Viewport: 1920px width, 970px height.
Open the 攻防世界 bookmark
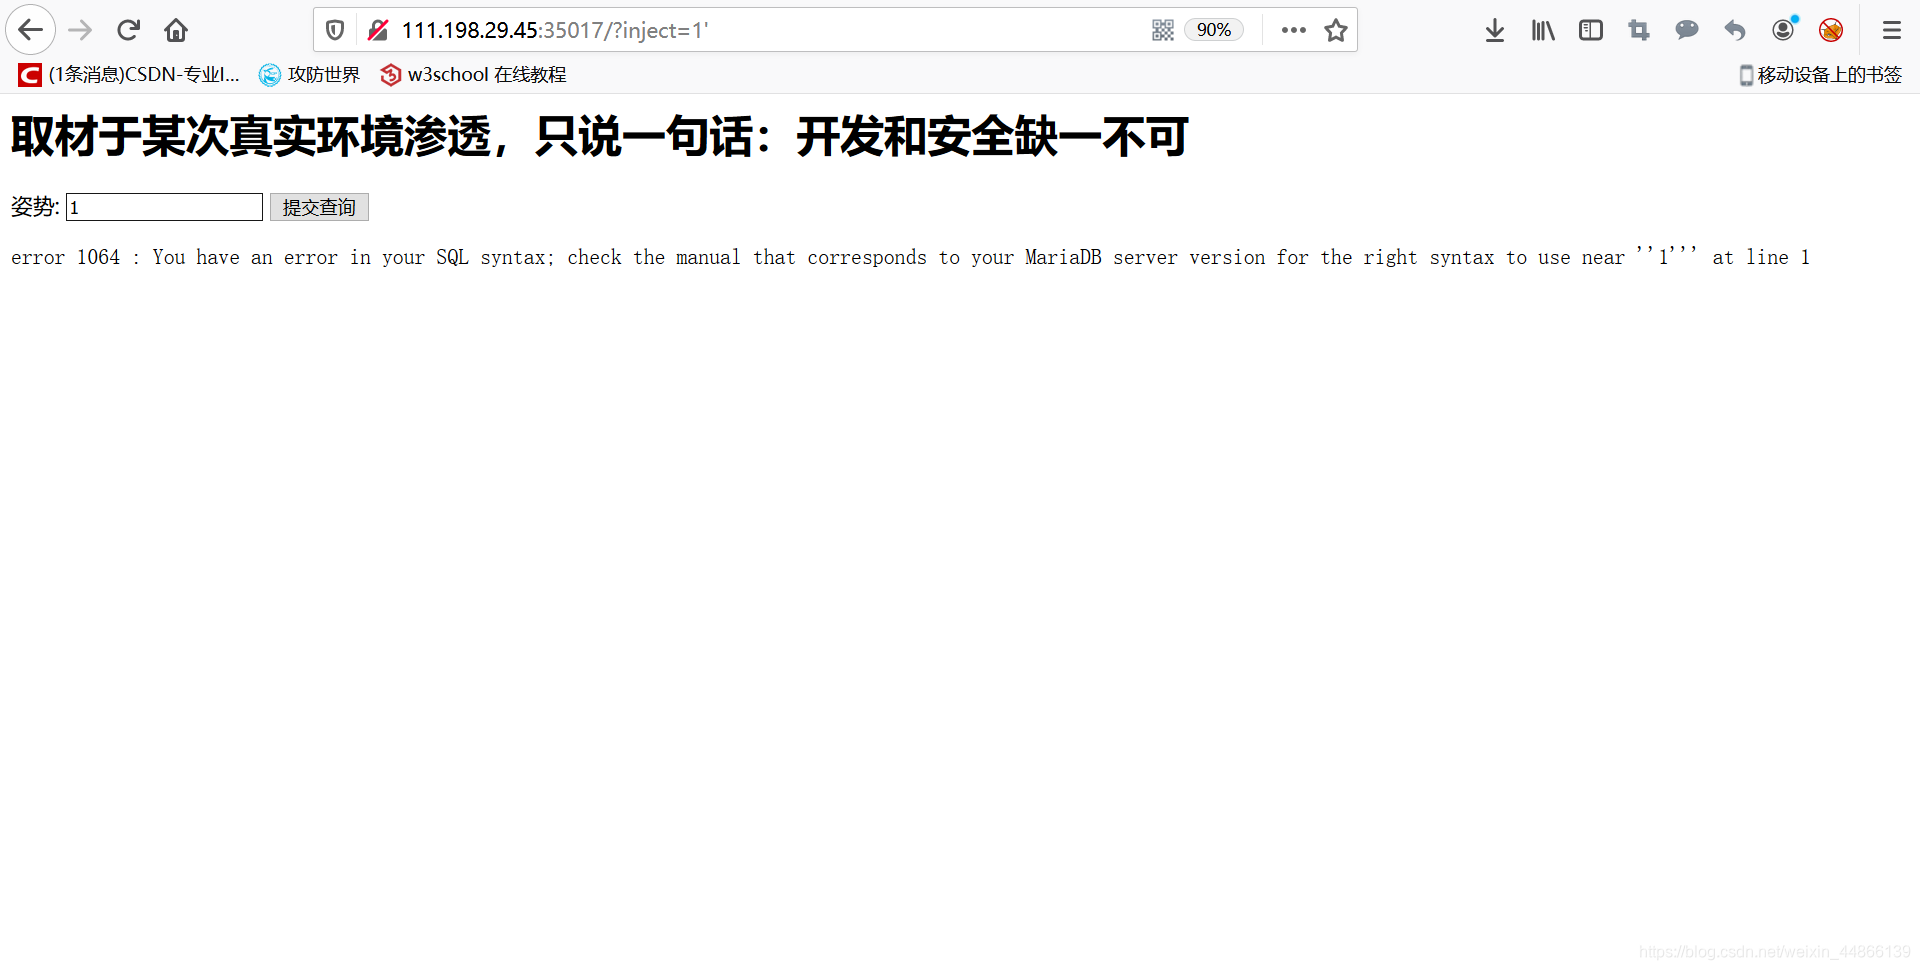(x=308, y=74)
